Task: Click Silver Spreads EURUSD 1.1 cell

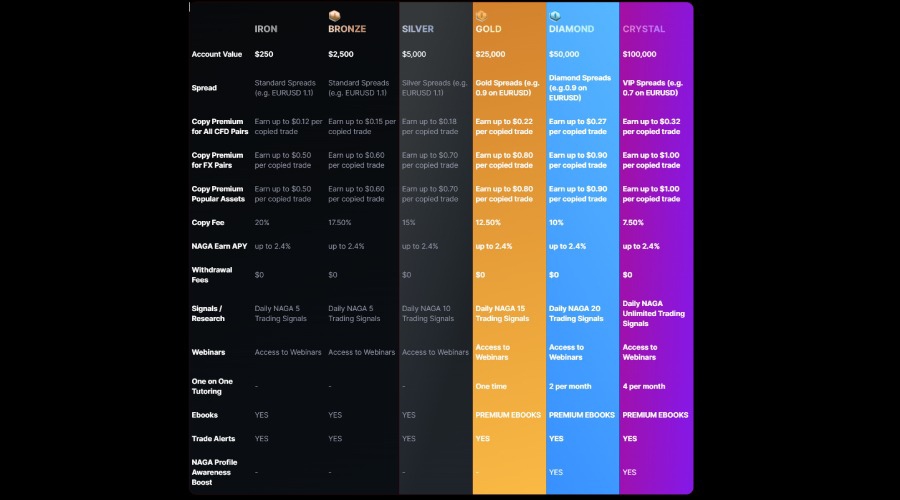Action: (x=435, y=88)
